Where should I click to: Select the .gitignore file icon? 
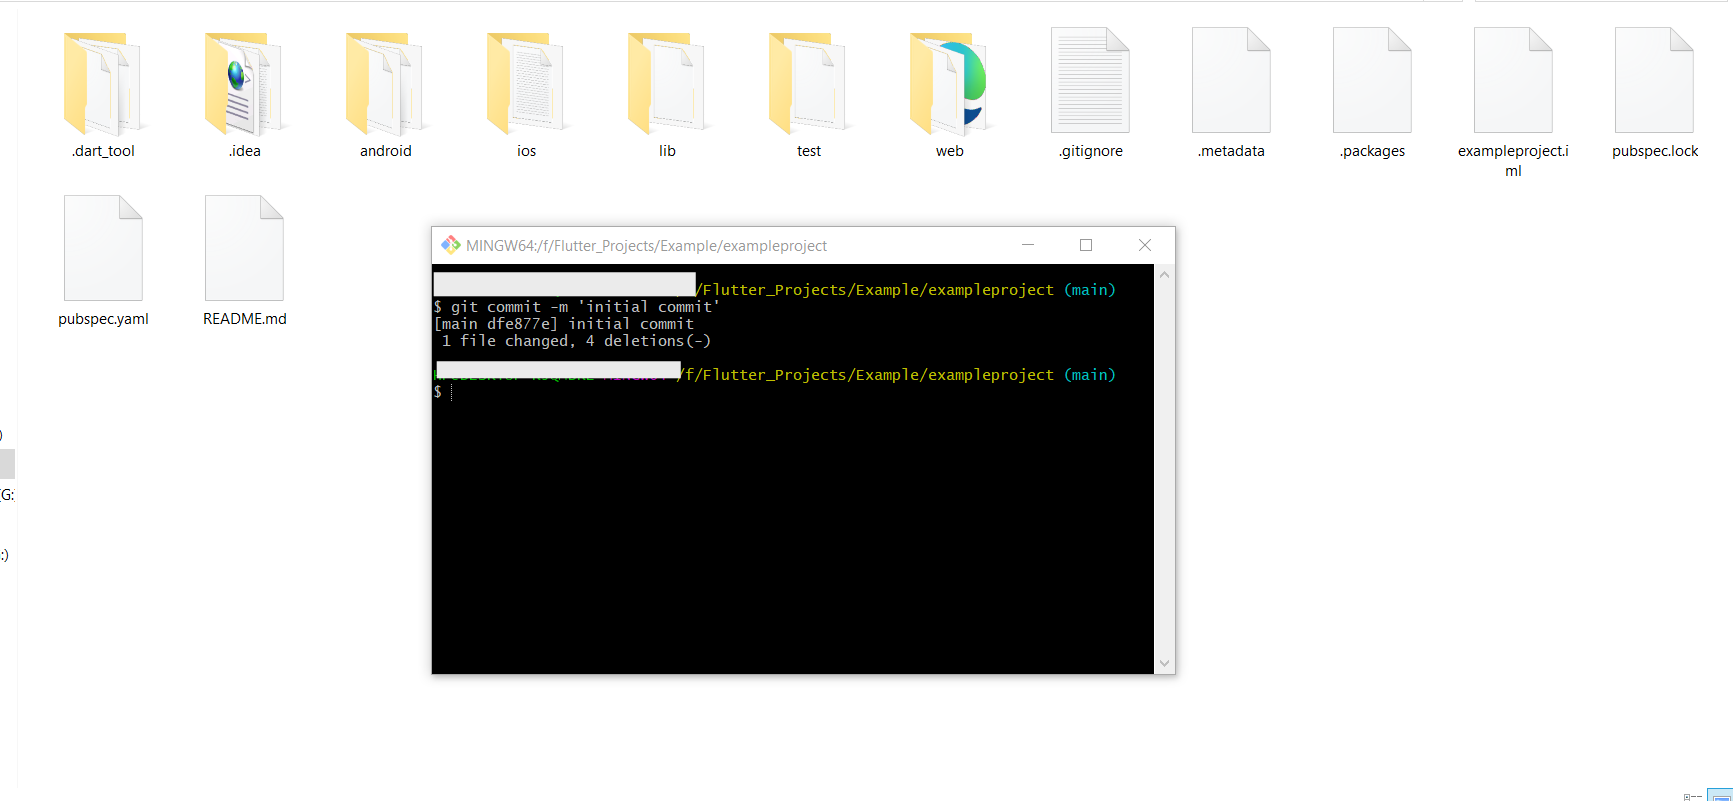1090,80
